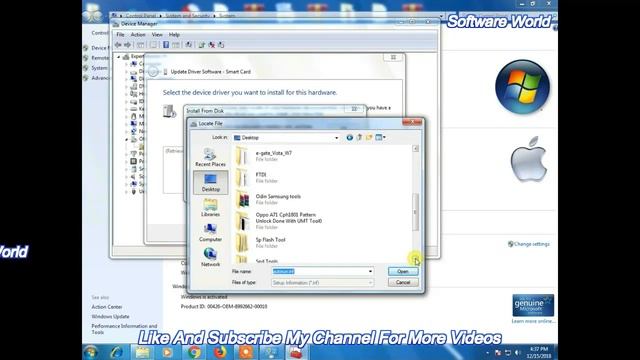Click the taskbar clock showing 4:37 PM
640x360 pixels.
(540, 353)
